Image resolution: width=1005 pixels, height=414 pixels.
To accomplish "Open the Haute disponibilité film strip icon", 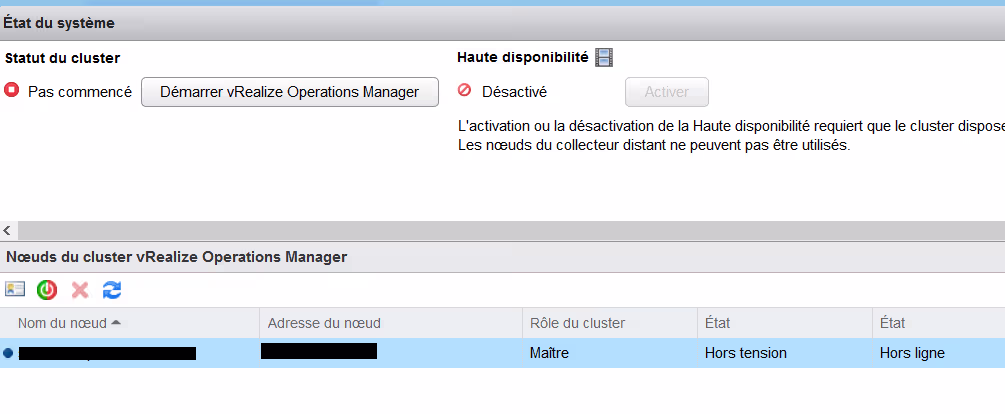I will (x=604, y=58).
